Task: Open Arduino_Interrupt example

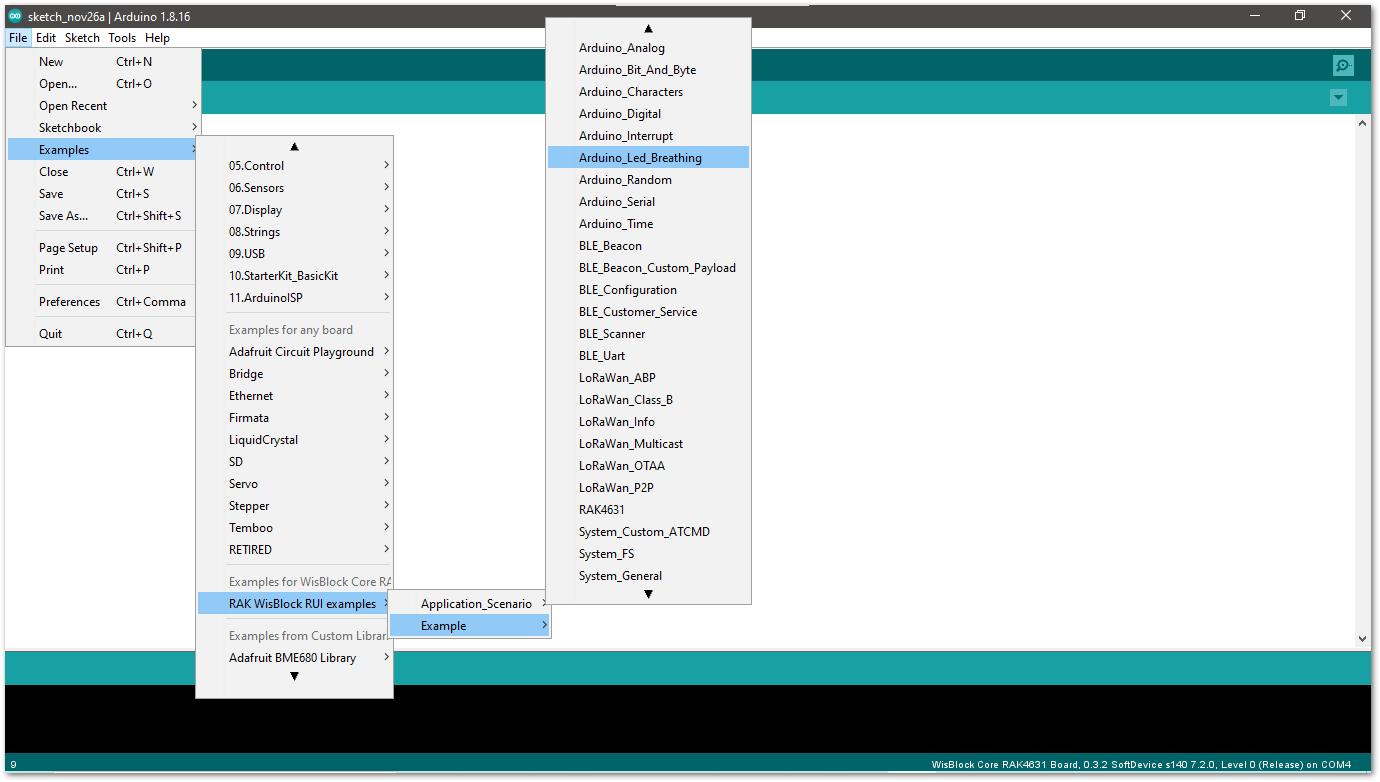Action: (x=648, y=136)
